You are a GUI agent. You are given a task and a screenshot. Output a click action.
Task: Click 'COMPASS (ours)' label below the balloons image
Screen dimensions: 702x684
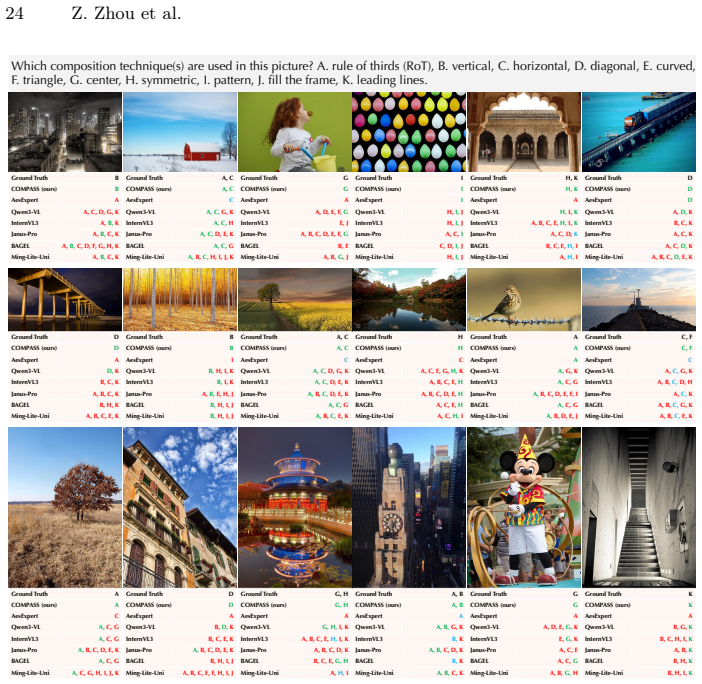tap(378, 189)
